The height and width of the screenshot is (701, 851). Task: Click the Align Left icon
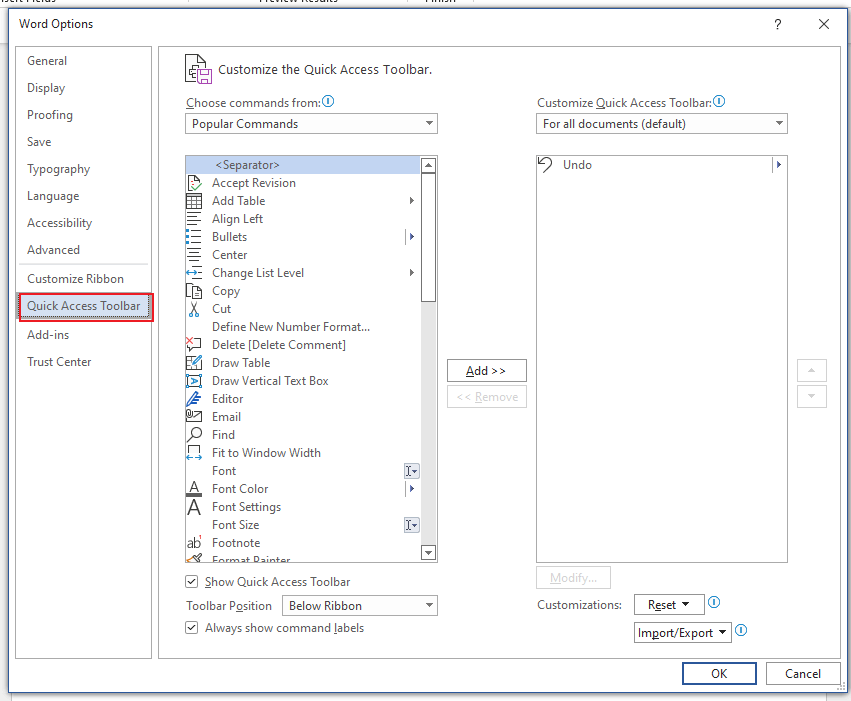click(194, 219)
